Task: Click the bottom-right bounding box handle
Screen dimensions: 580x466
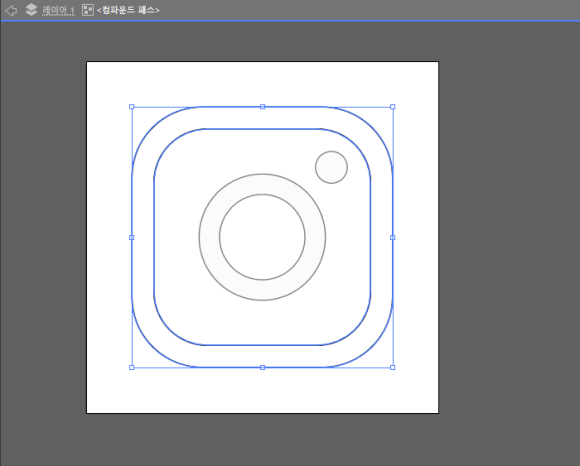Action: pos(393,367)
